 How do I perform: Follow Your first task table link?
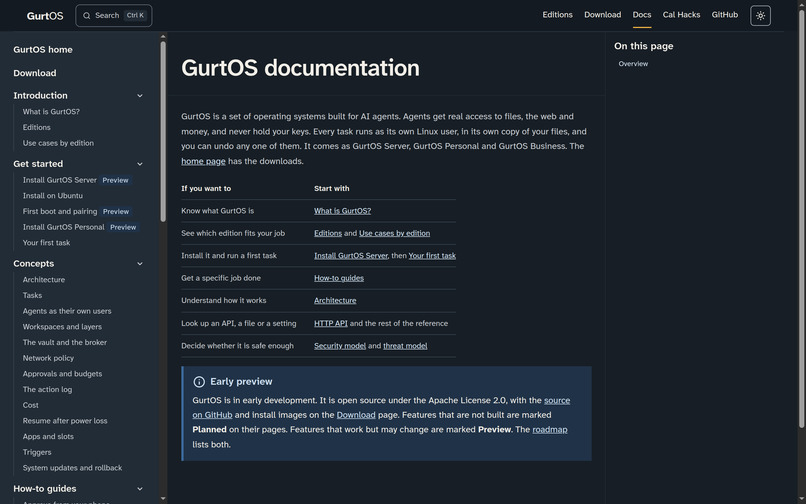pos(432,256)
